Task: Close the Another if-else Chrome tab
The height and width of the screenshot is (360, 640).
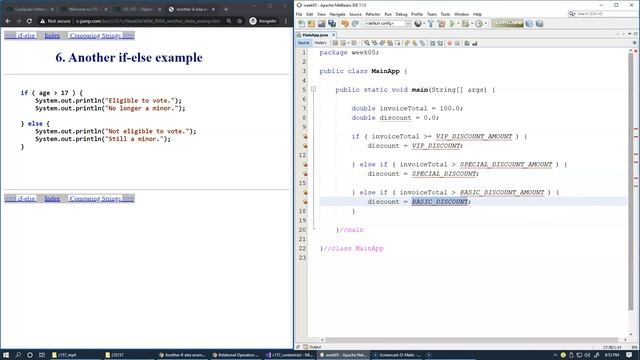Action: [213, 9]
